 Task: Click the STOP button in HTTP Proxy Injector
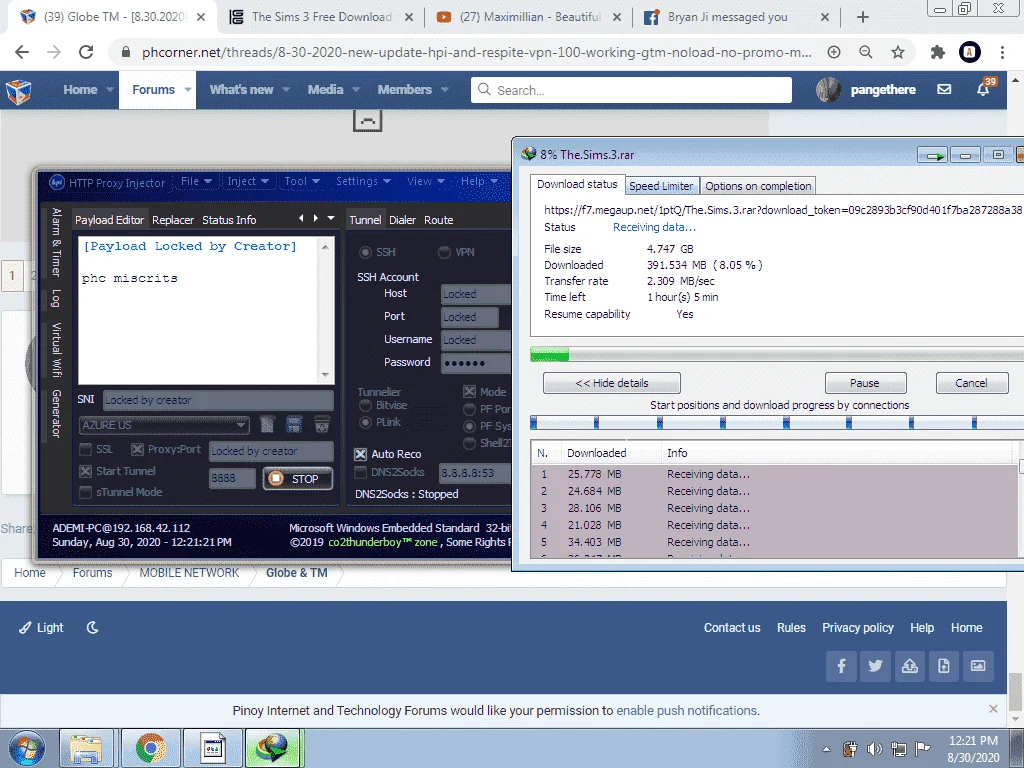pyautogui.click(x=298, y=479)
